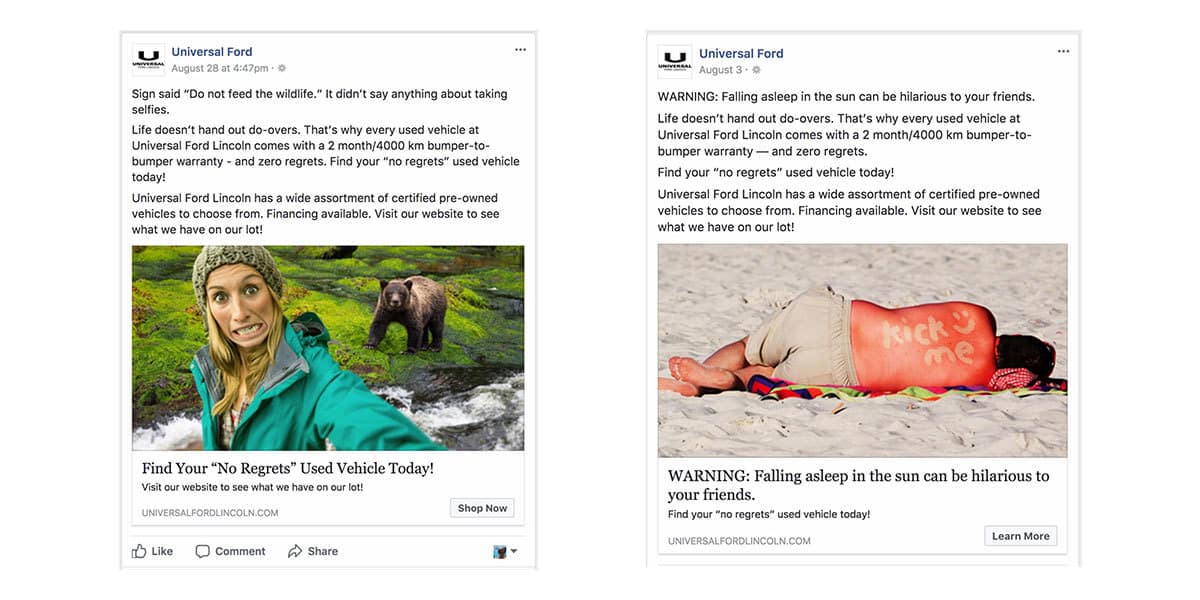Click audience gear icon beside August 3 timestamp
1200x600 pixels.
pyautogui.click(x=756, y=71)
